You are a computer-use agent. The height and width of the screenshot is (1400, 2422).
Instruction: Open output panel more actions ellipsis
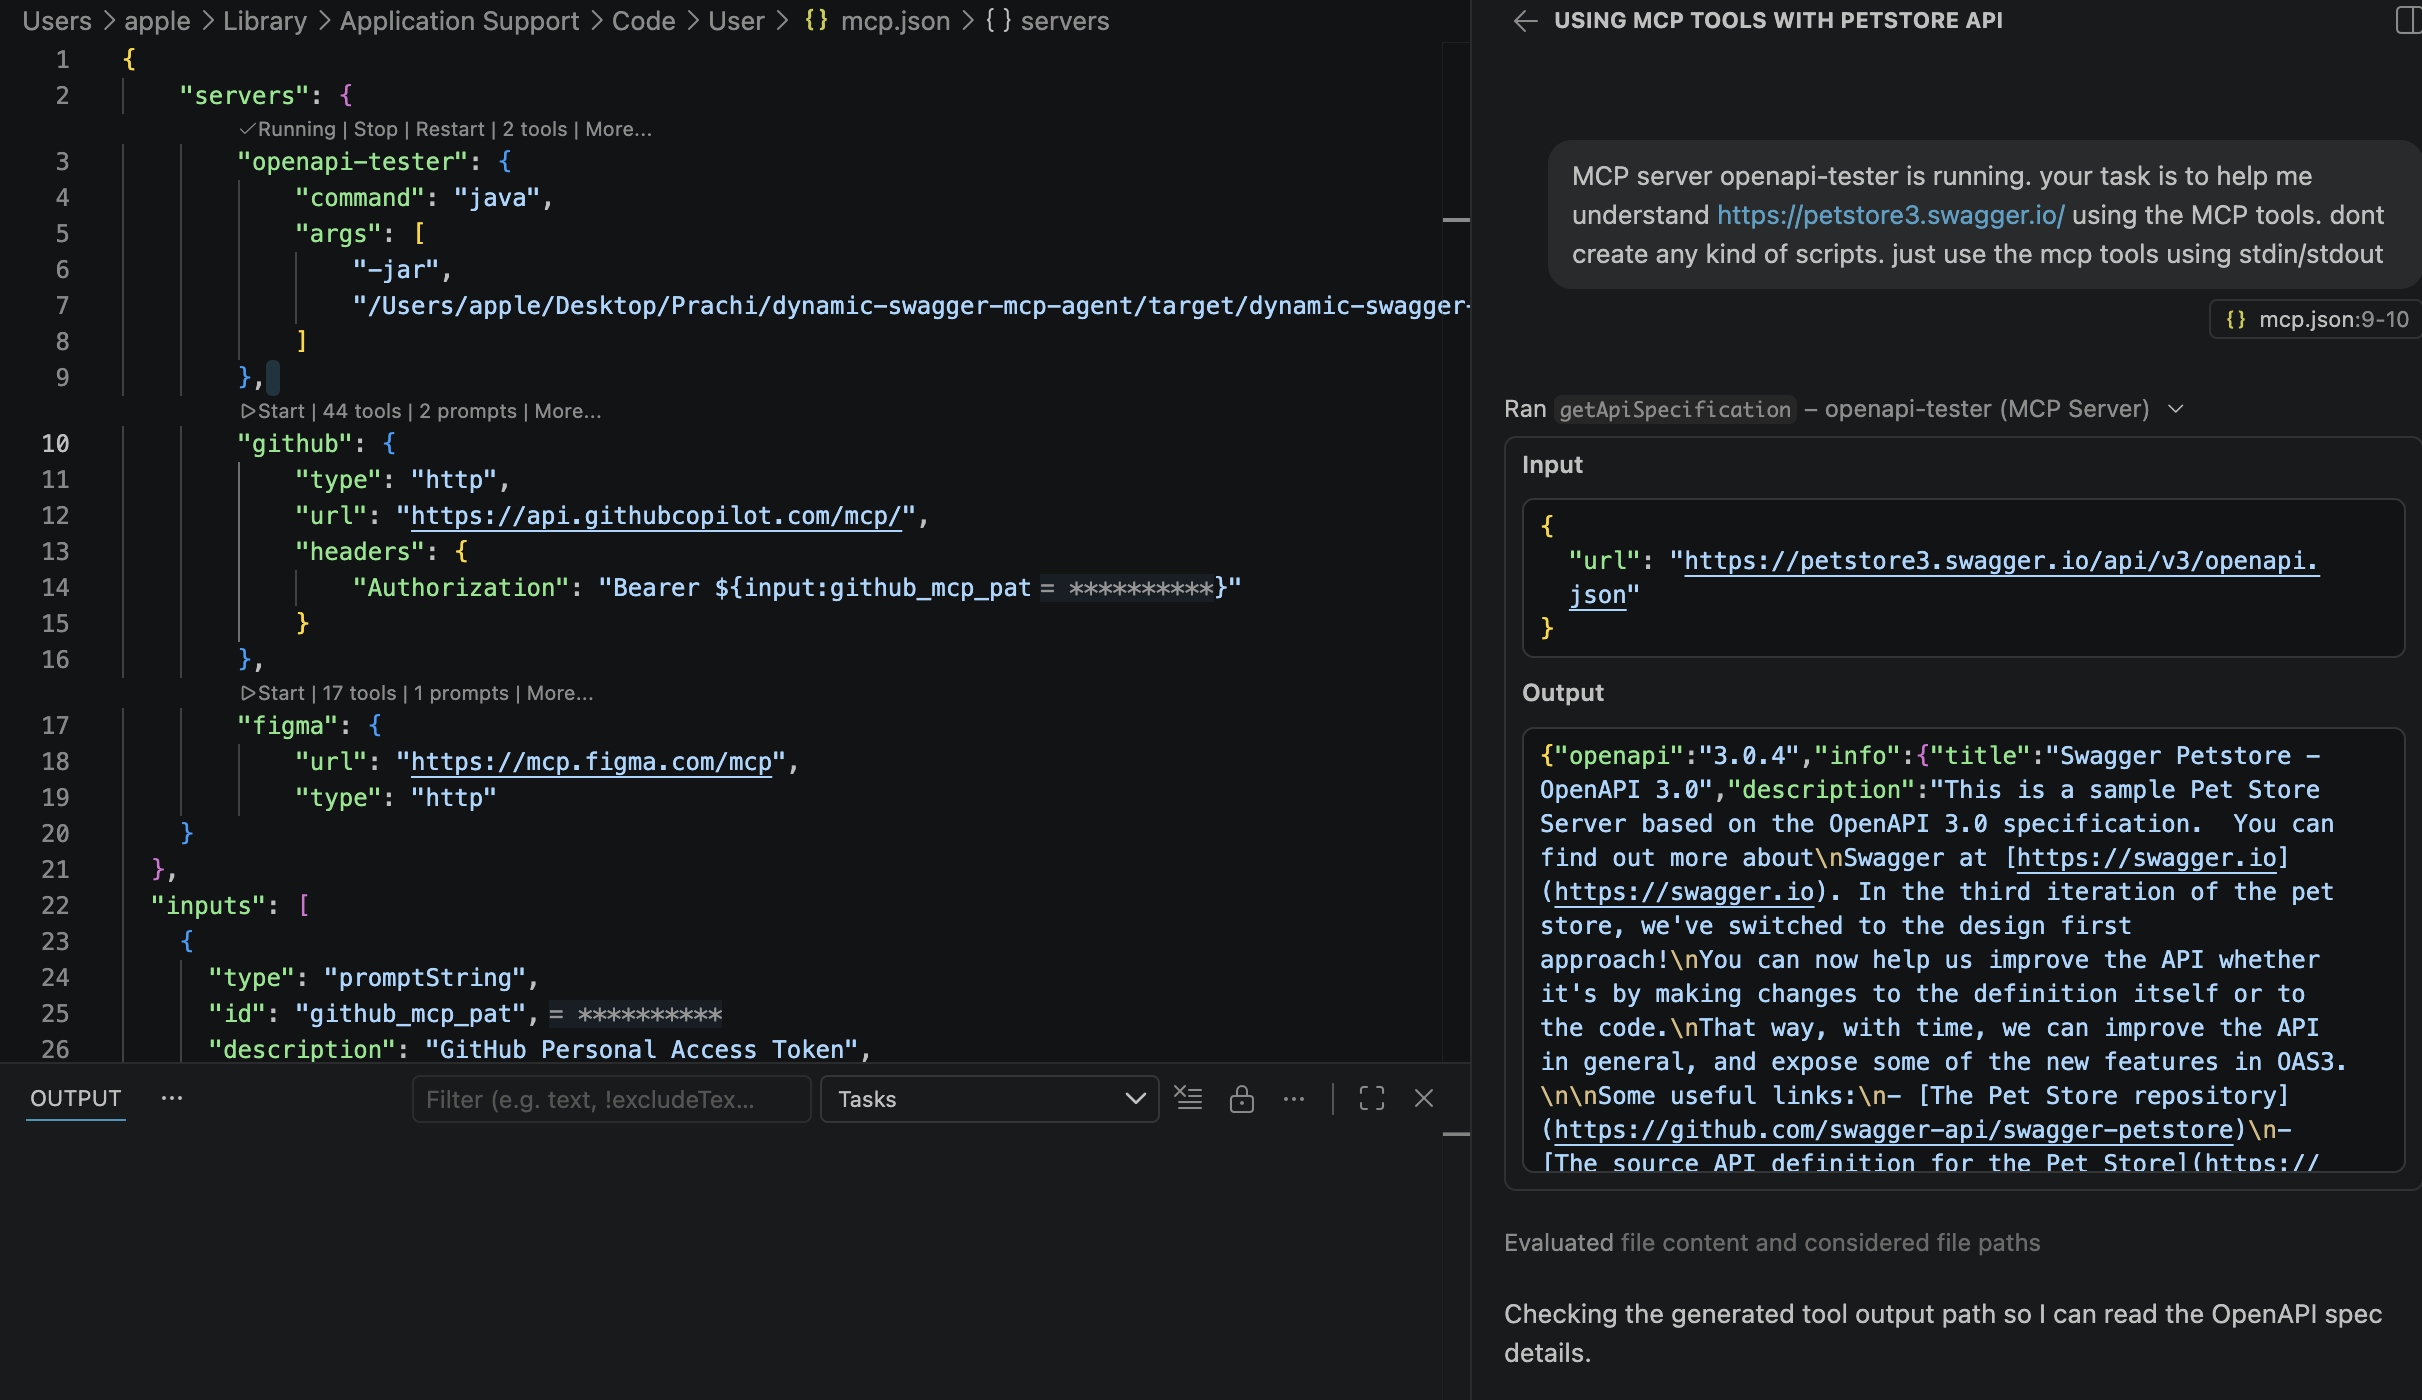(x=1294, y=1098)
